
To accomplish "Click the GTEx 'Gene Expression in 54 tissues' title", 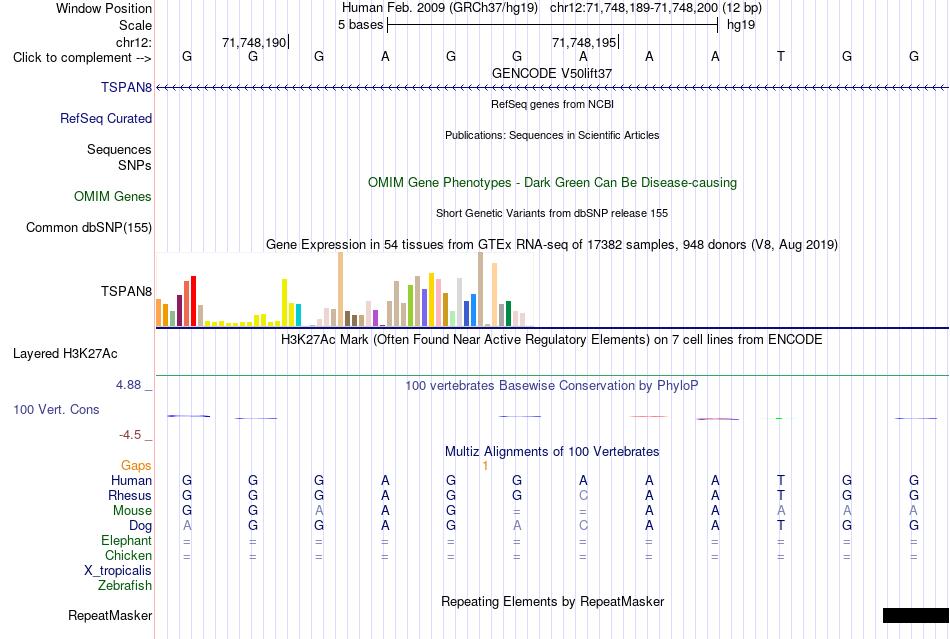I will coord(552,245).
